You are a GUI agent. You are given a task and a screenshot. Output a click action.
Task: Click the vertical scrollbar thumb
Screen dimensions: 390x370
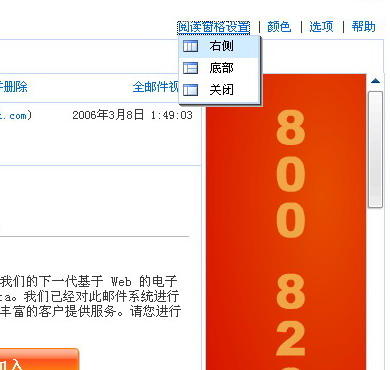375,150
